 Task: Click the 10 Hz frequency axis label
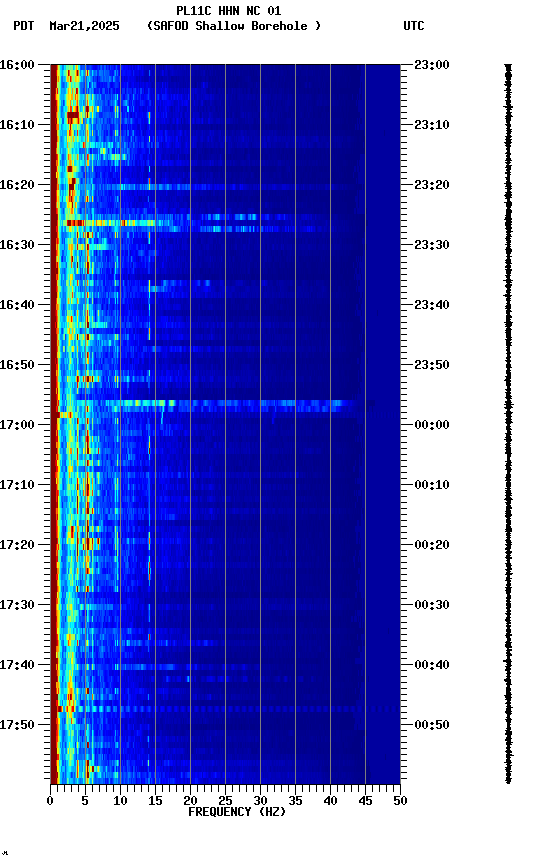[x=120, y=801]
